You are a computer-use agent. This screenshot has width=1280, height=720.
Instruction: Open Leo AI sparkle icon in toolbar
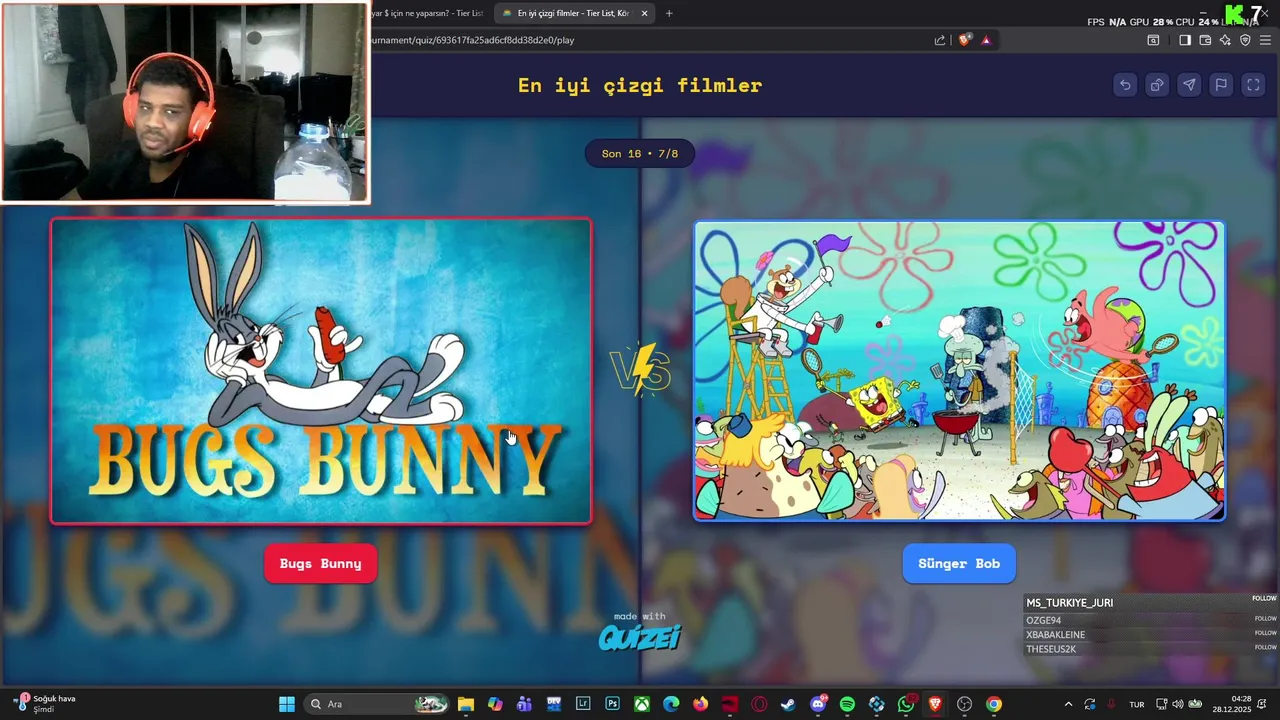pos(1225,40)
